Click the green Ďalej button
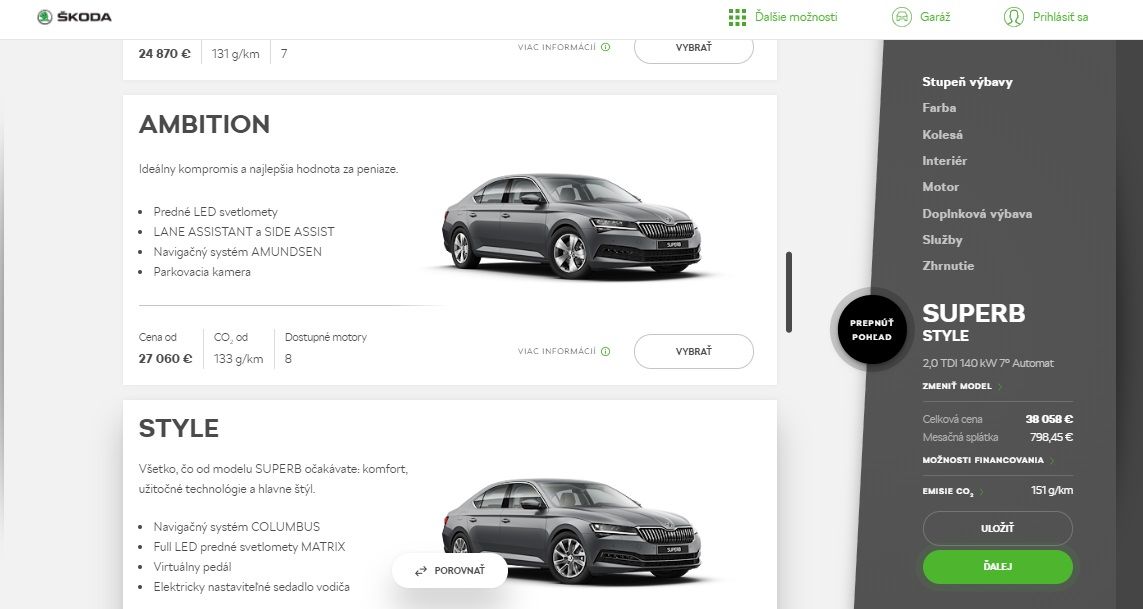Image resolution: width=1143 pixels, height=609 pixels. point(997,567)
